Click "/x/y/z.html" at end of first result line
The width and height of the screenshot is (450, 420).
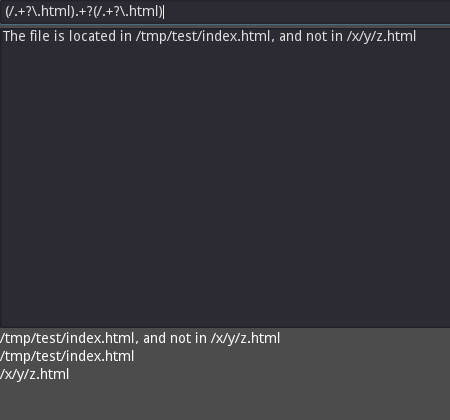coord(245,338)
